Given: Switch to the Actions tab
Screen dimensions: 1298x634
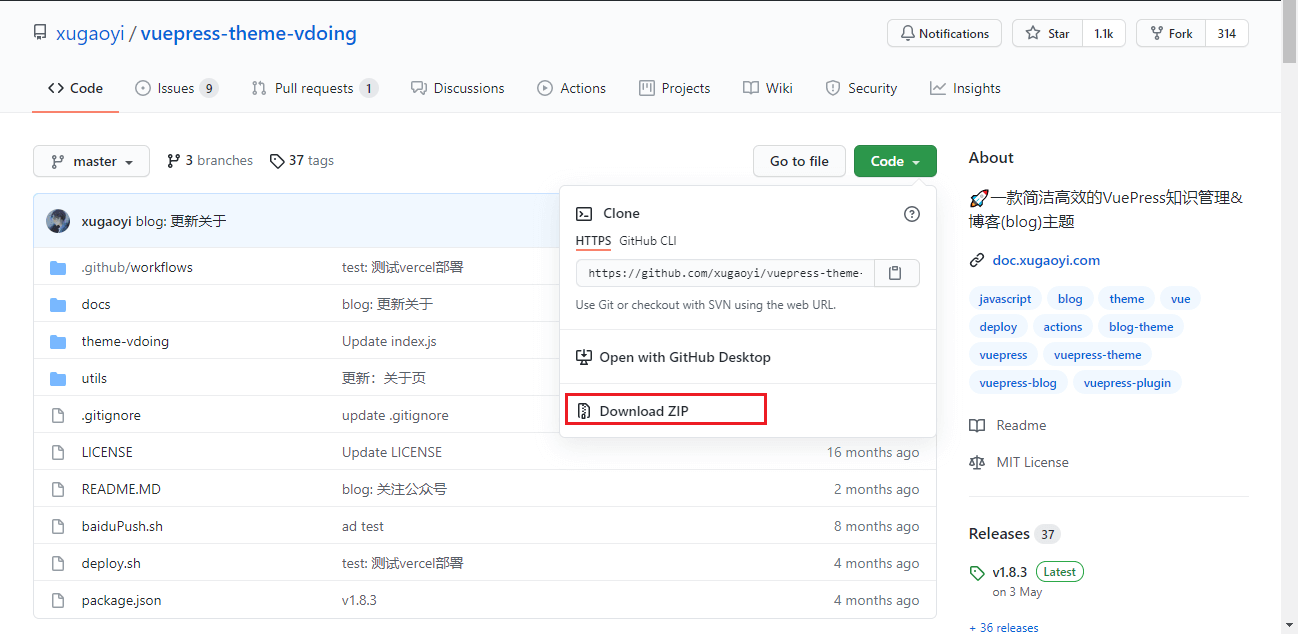Looking at the screenshot, I should 572,88.
